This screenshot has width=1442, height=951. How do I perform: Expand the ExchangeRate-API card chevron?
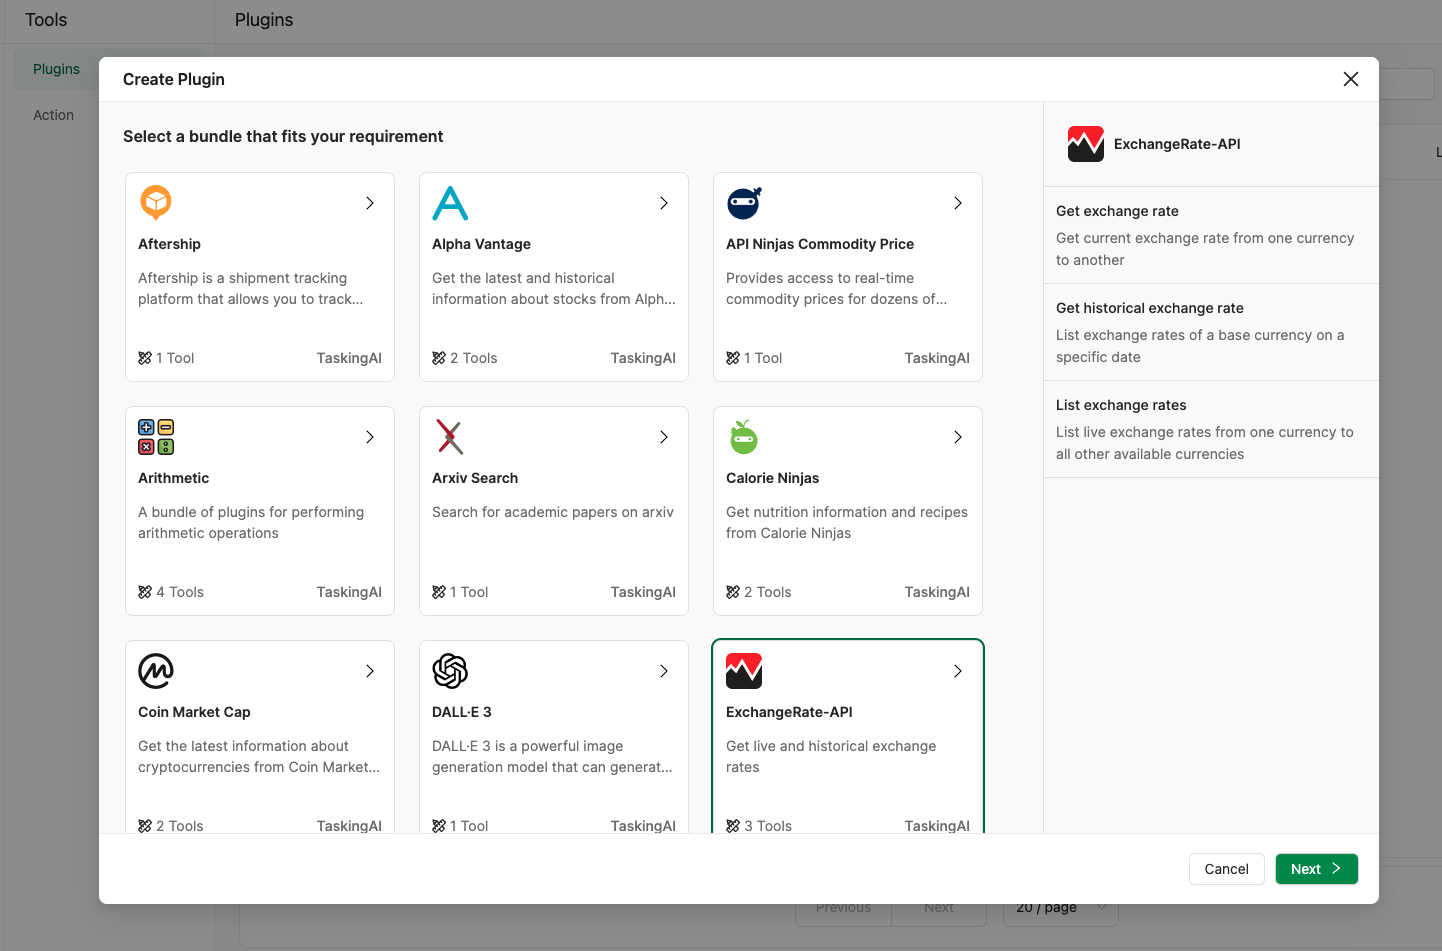tap(958, 671)
